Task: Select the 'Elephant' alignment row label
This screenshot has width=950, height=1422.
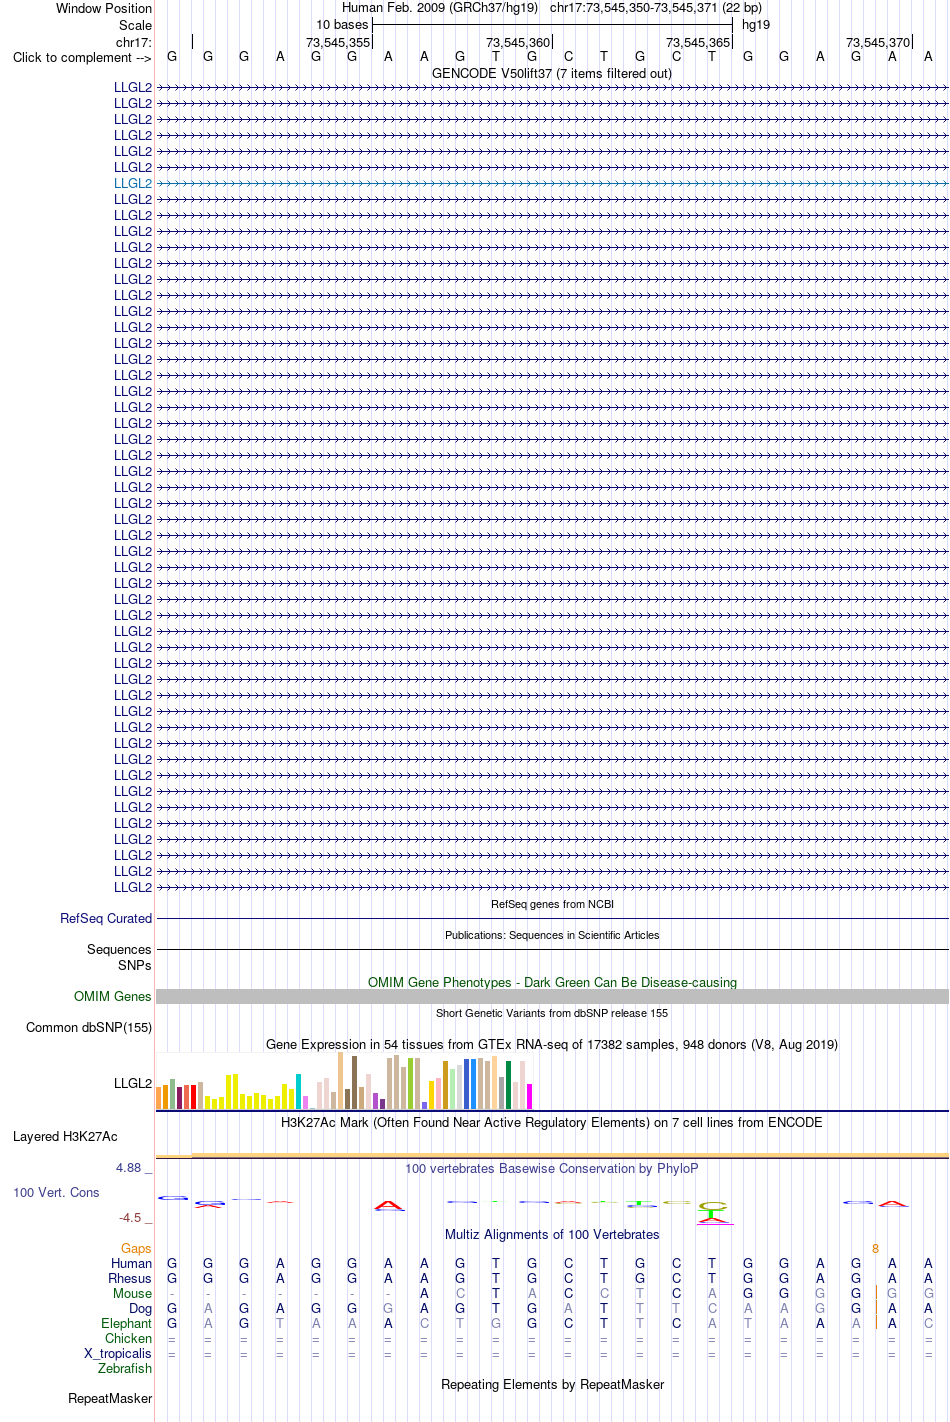Action: [x=126, y=1323]
